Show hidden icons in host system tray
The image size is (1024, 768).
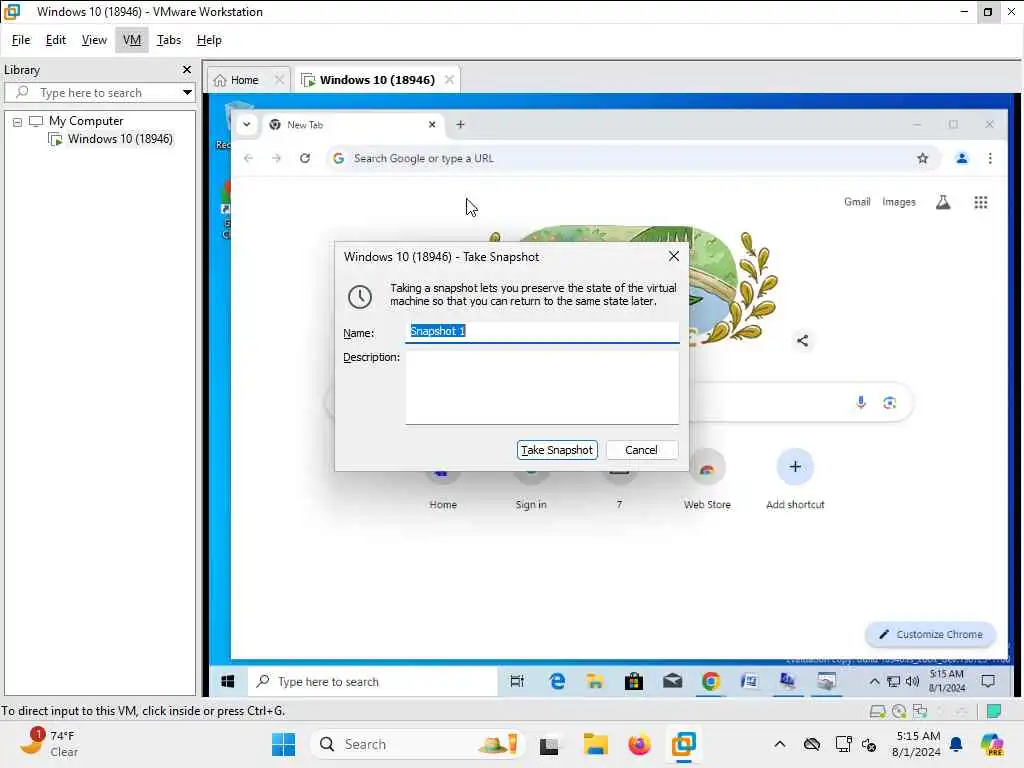point(780,744)
